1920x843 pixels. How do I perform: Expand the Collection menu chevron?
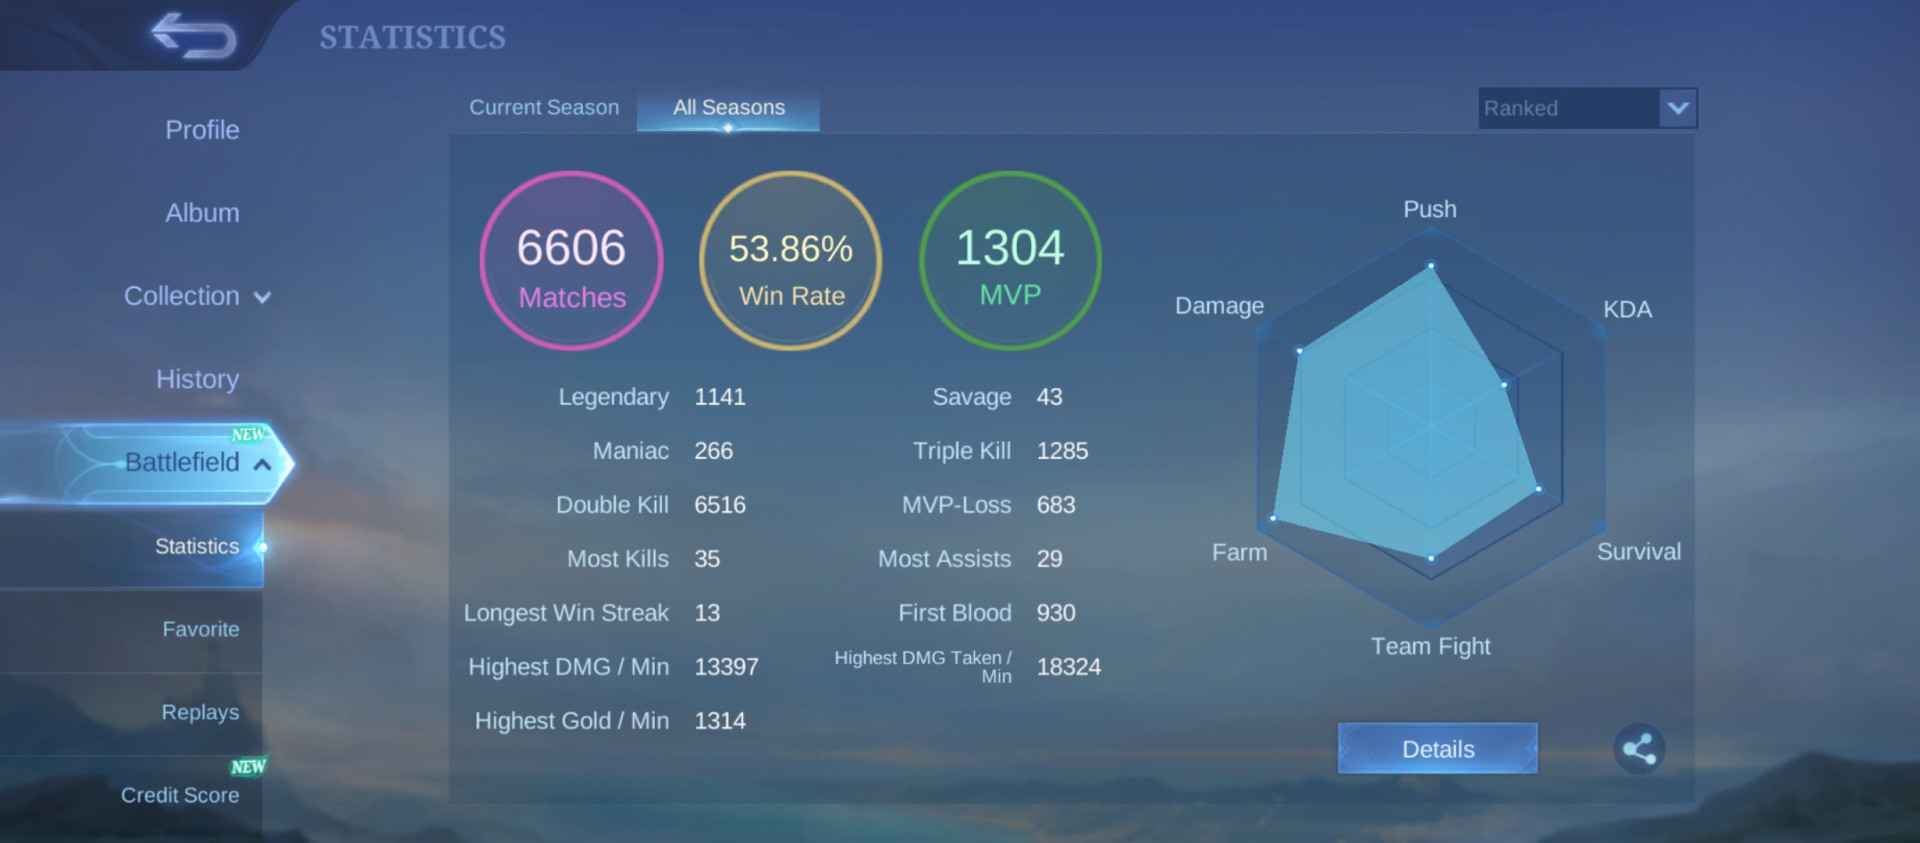pos(263,298)
